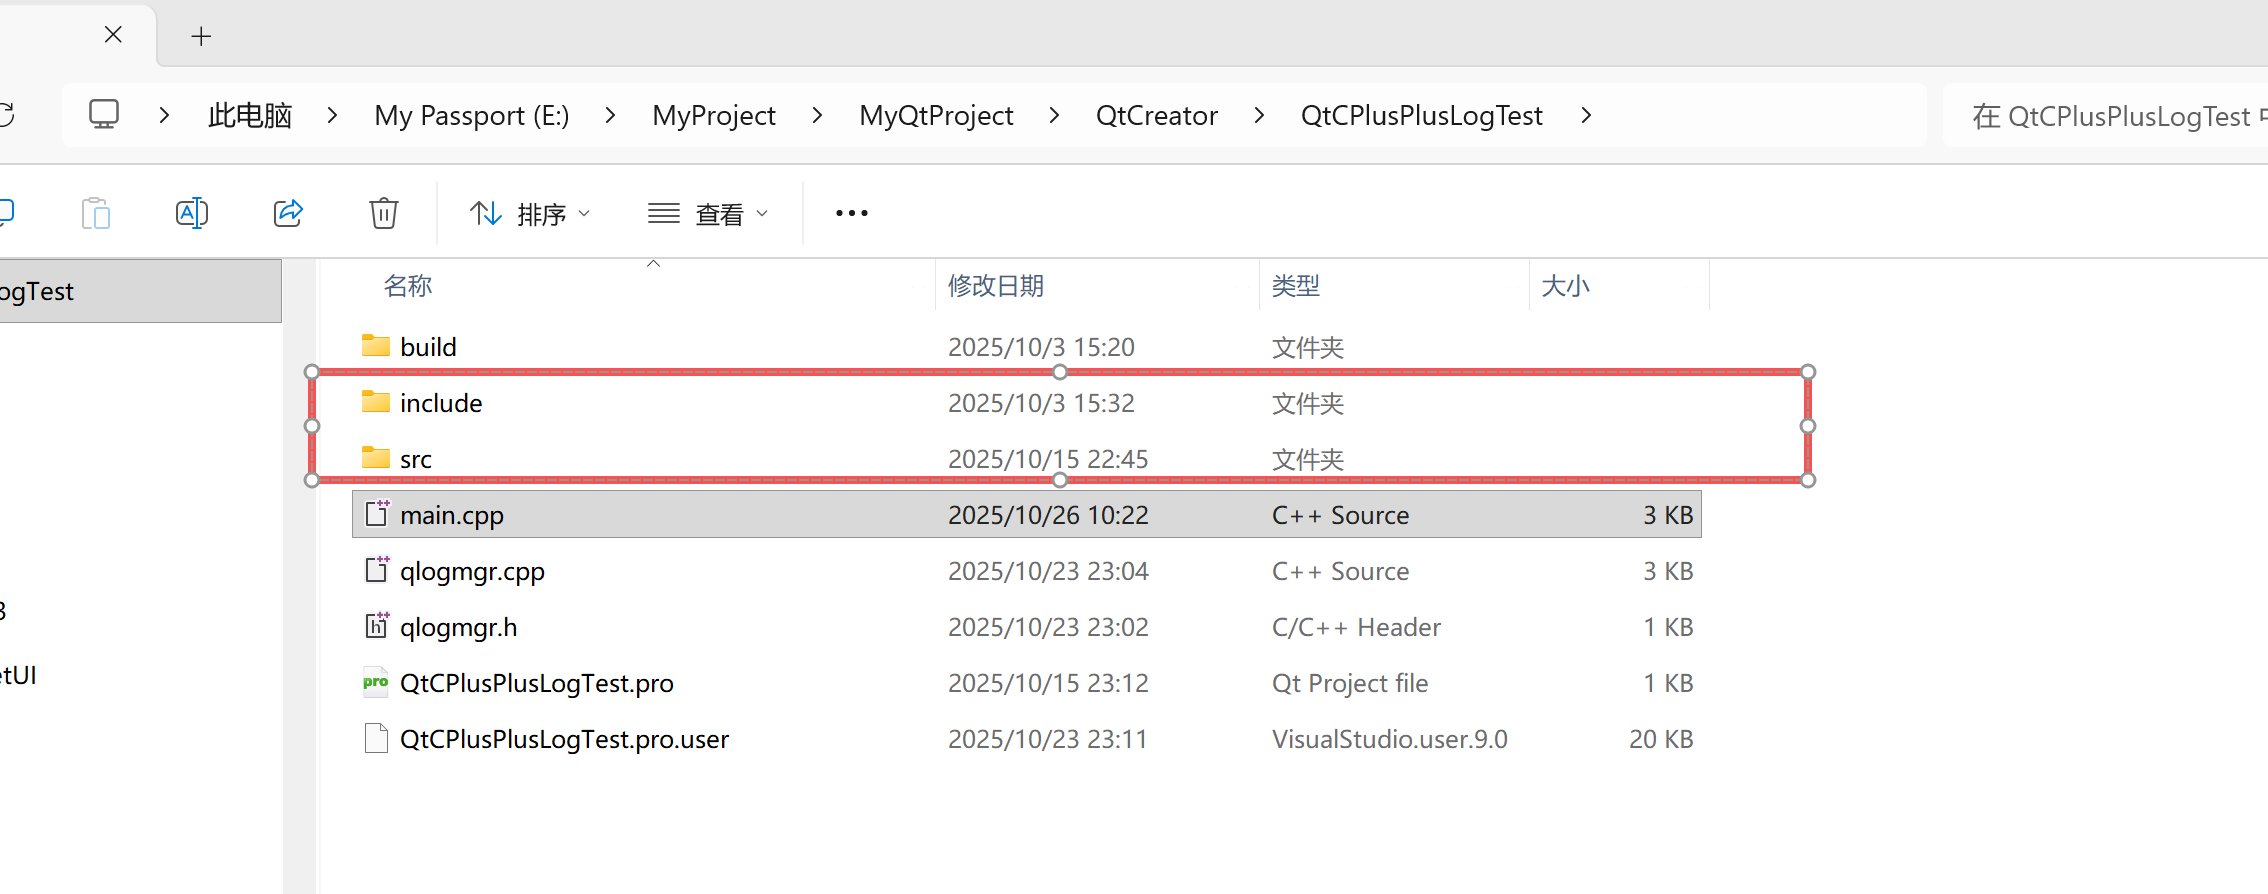The width and height of the screenshot is (2268, 894).
Task: Select the ogTest item in navigation pane
Action: 140,291
